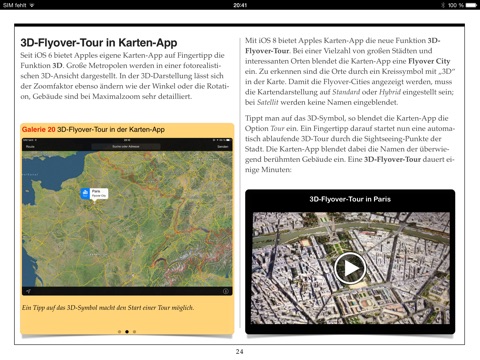The image size is (480, 360).
Task: Tap the italic word 'Satellit' in paragraph
Action: point(268,102)
